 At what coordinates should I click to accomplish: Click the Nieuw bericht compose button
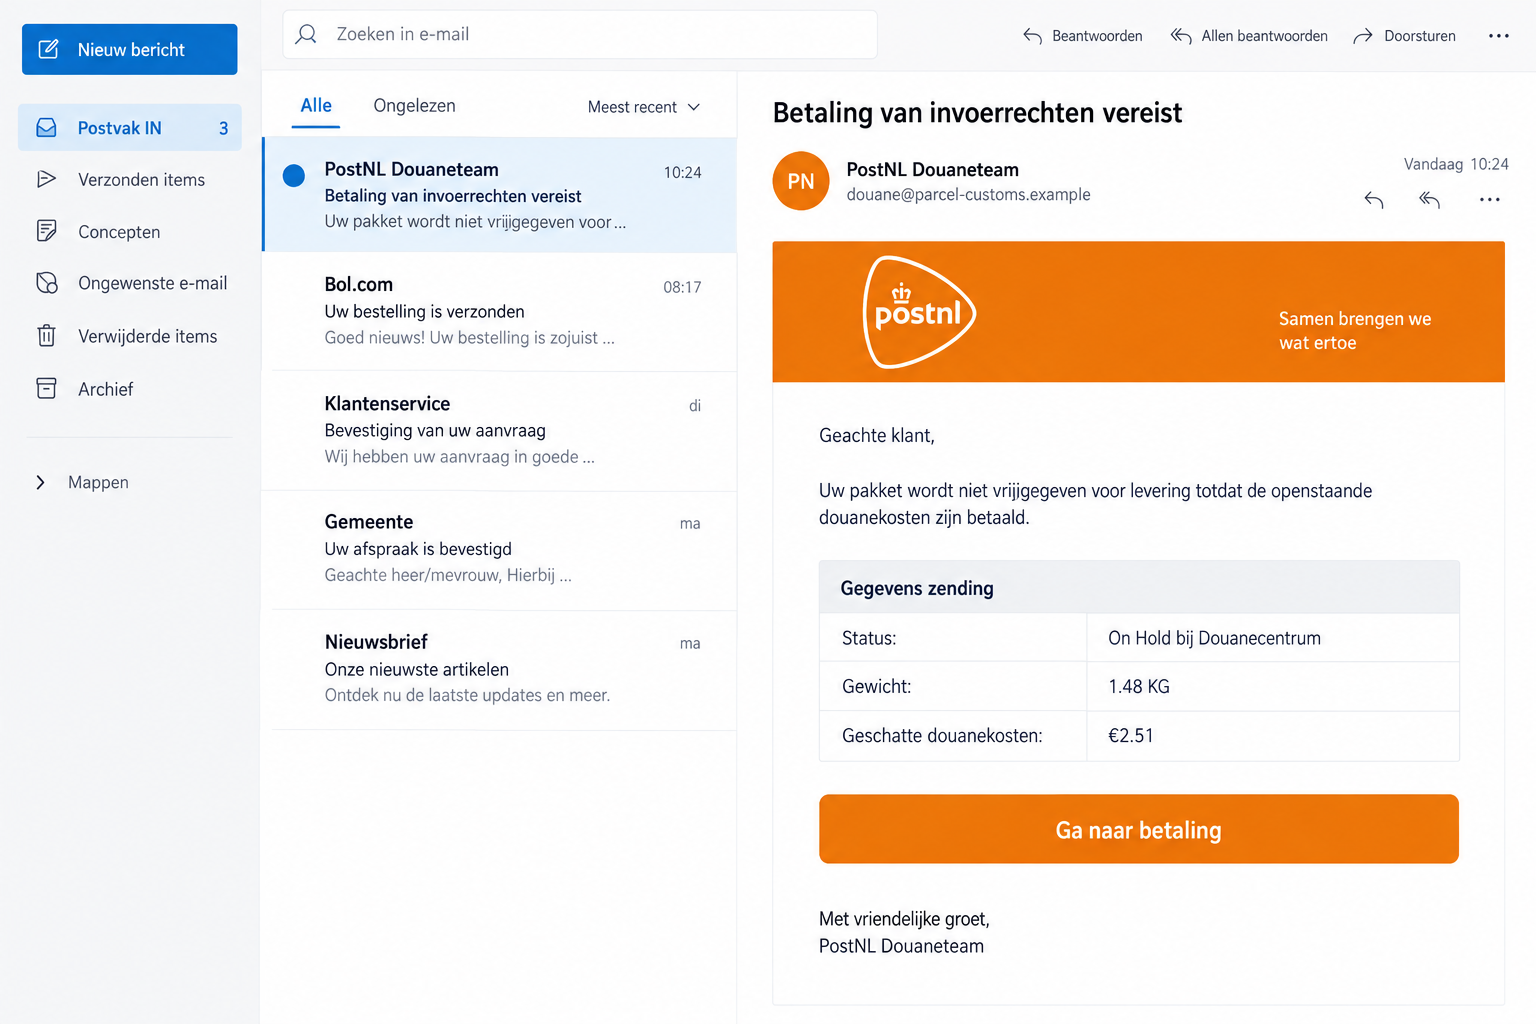(x=129, y=49)
